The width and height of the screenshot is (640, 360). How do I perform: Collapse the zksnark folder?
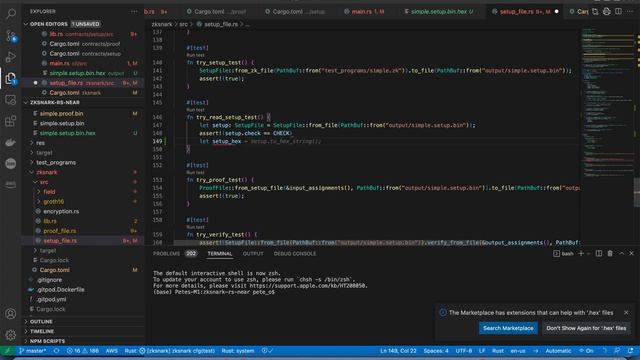click(x=47, y=172)
